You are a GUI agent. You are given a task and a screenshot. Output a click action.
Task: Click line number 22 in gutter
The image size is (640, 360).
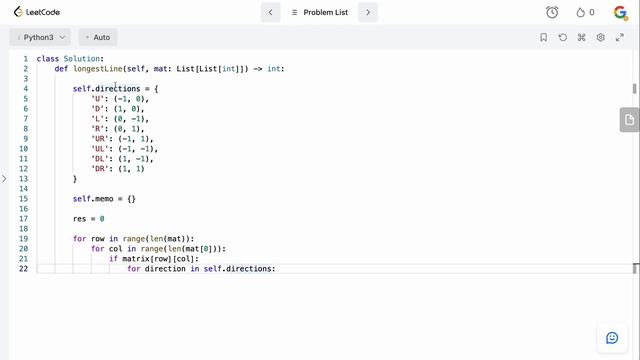24,269
